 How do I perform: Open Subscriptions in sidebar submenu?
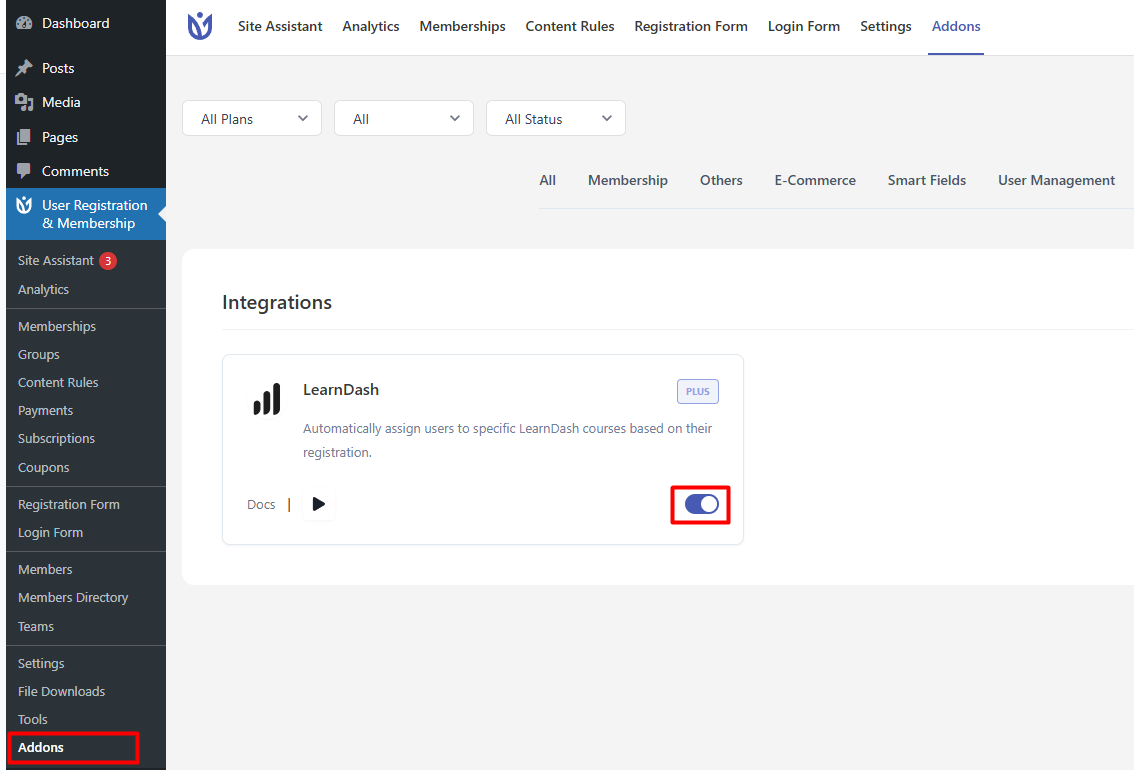coord(56,439)
